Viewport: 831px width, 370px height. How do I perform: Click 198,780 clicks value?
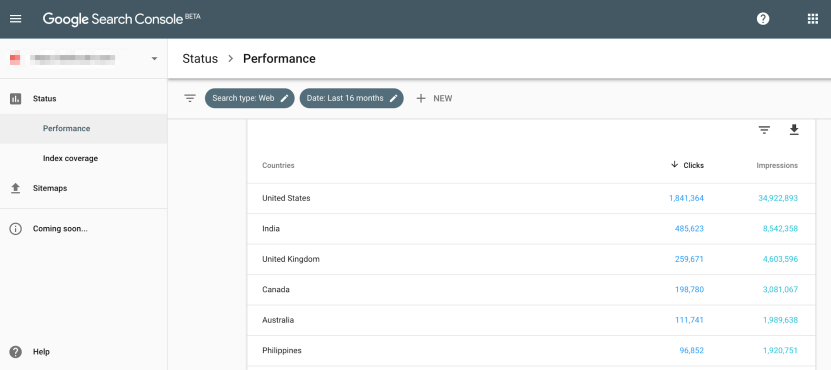[x=689, y=290]
